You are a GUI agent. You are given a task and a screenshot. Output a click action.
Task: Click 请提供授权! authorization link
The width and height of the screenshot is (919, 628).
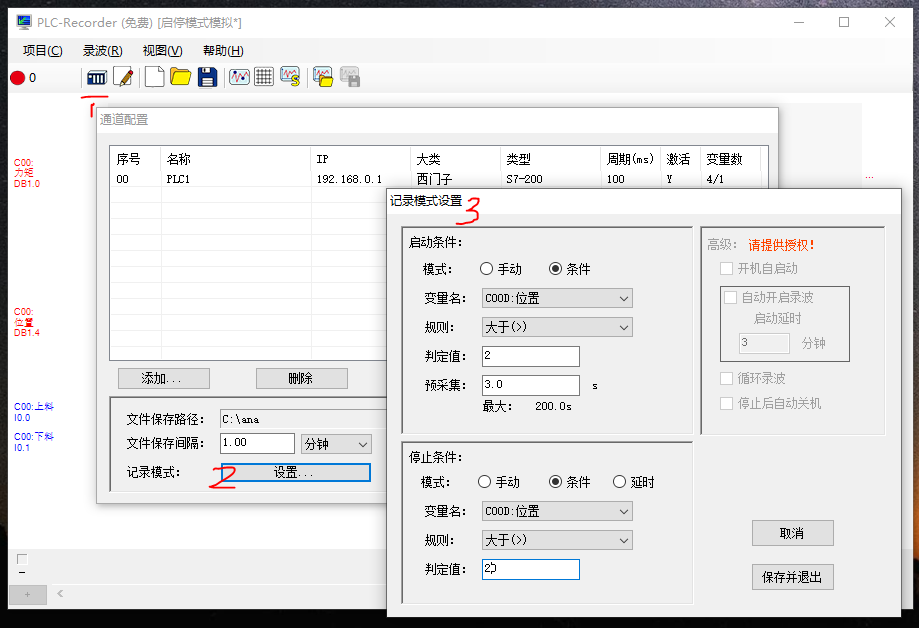(781, 245)
